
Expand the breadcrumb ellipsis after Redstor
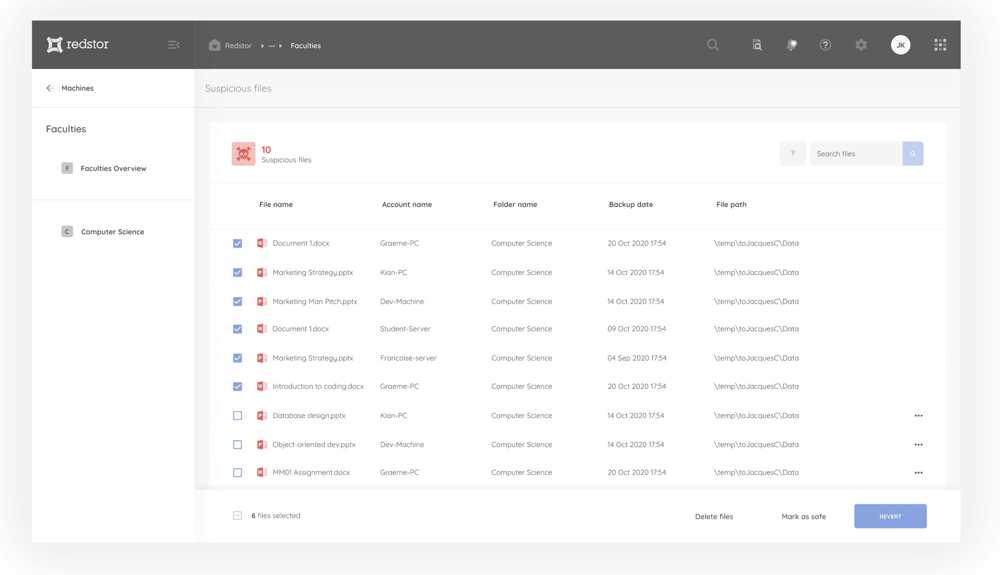[271, 46]
